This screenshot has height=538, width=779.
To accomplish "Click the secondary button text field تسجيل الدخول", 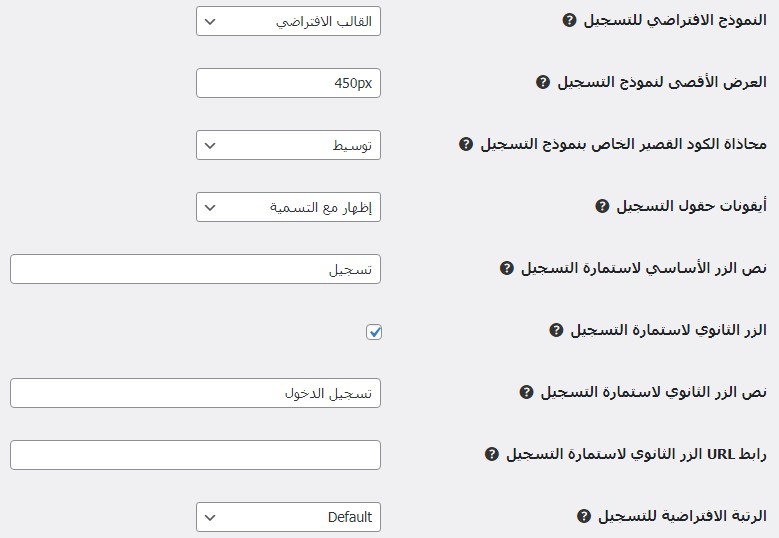I will [195, 393].
